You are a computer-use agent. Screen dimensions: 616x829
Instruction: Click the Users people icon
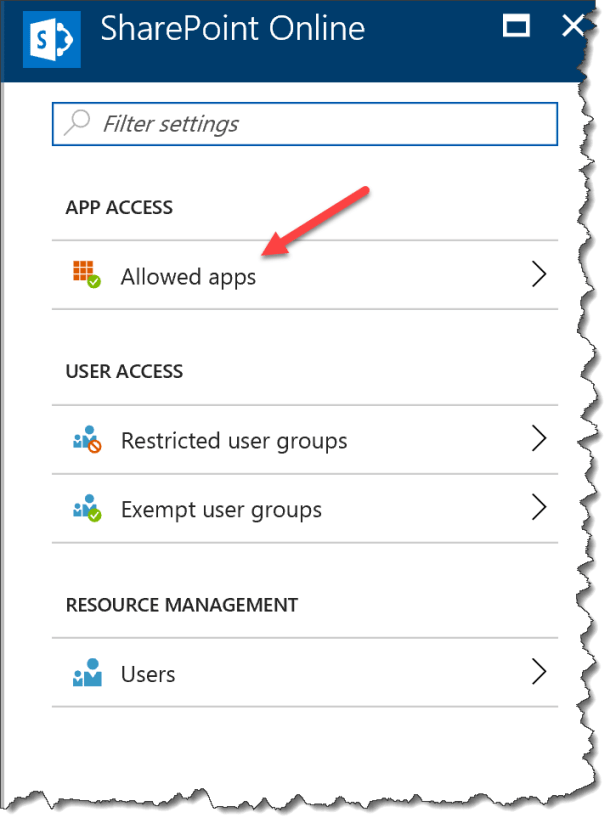pos(87,673)
